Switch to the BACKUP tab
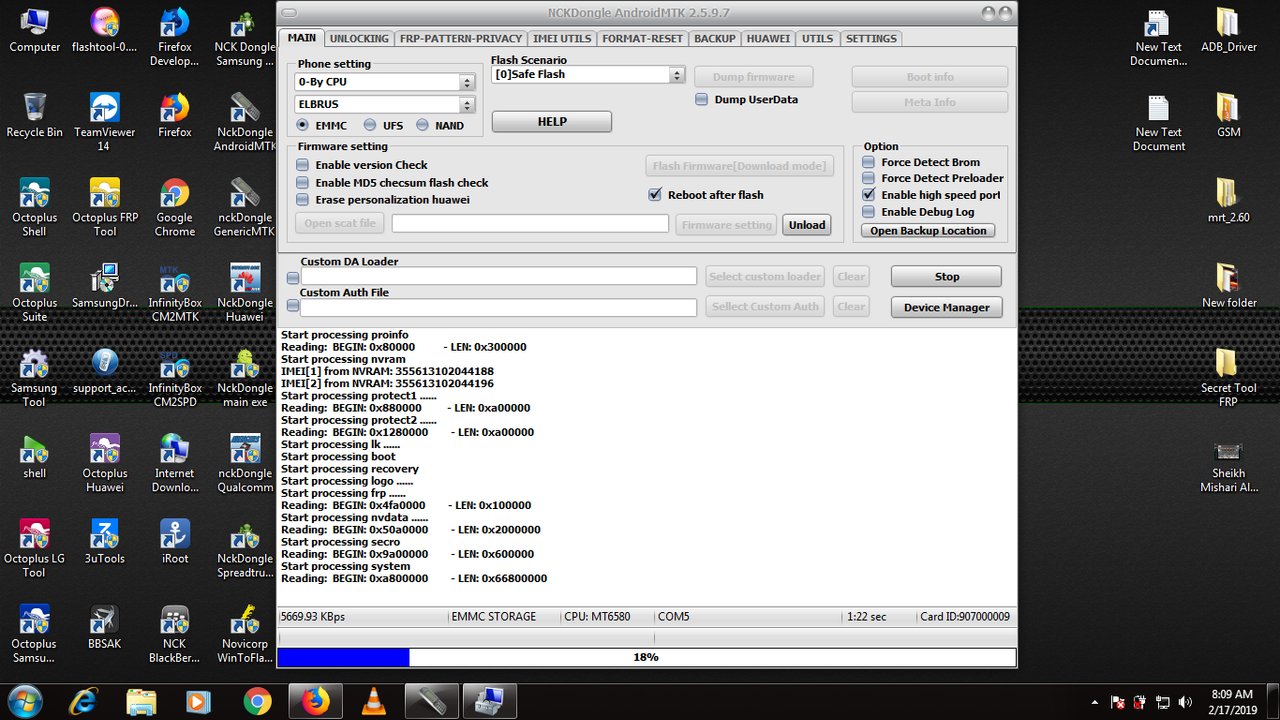 tap(715, 39)
